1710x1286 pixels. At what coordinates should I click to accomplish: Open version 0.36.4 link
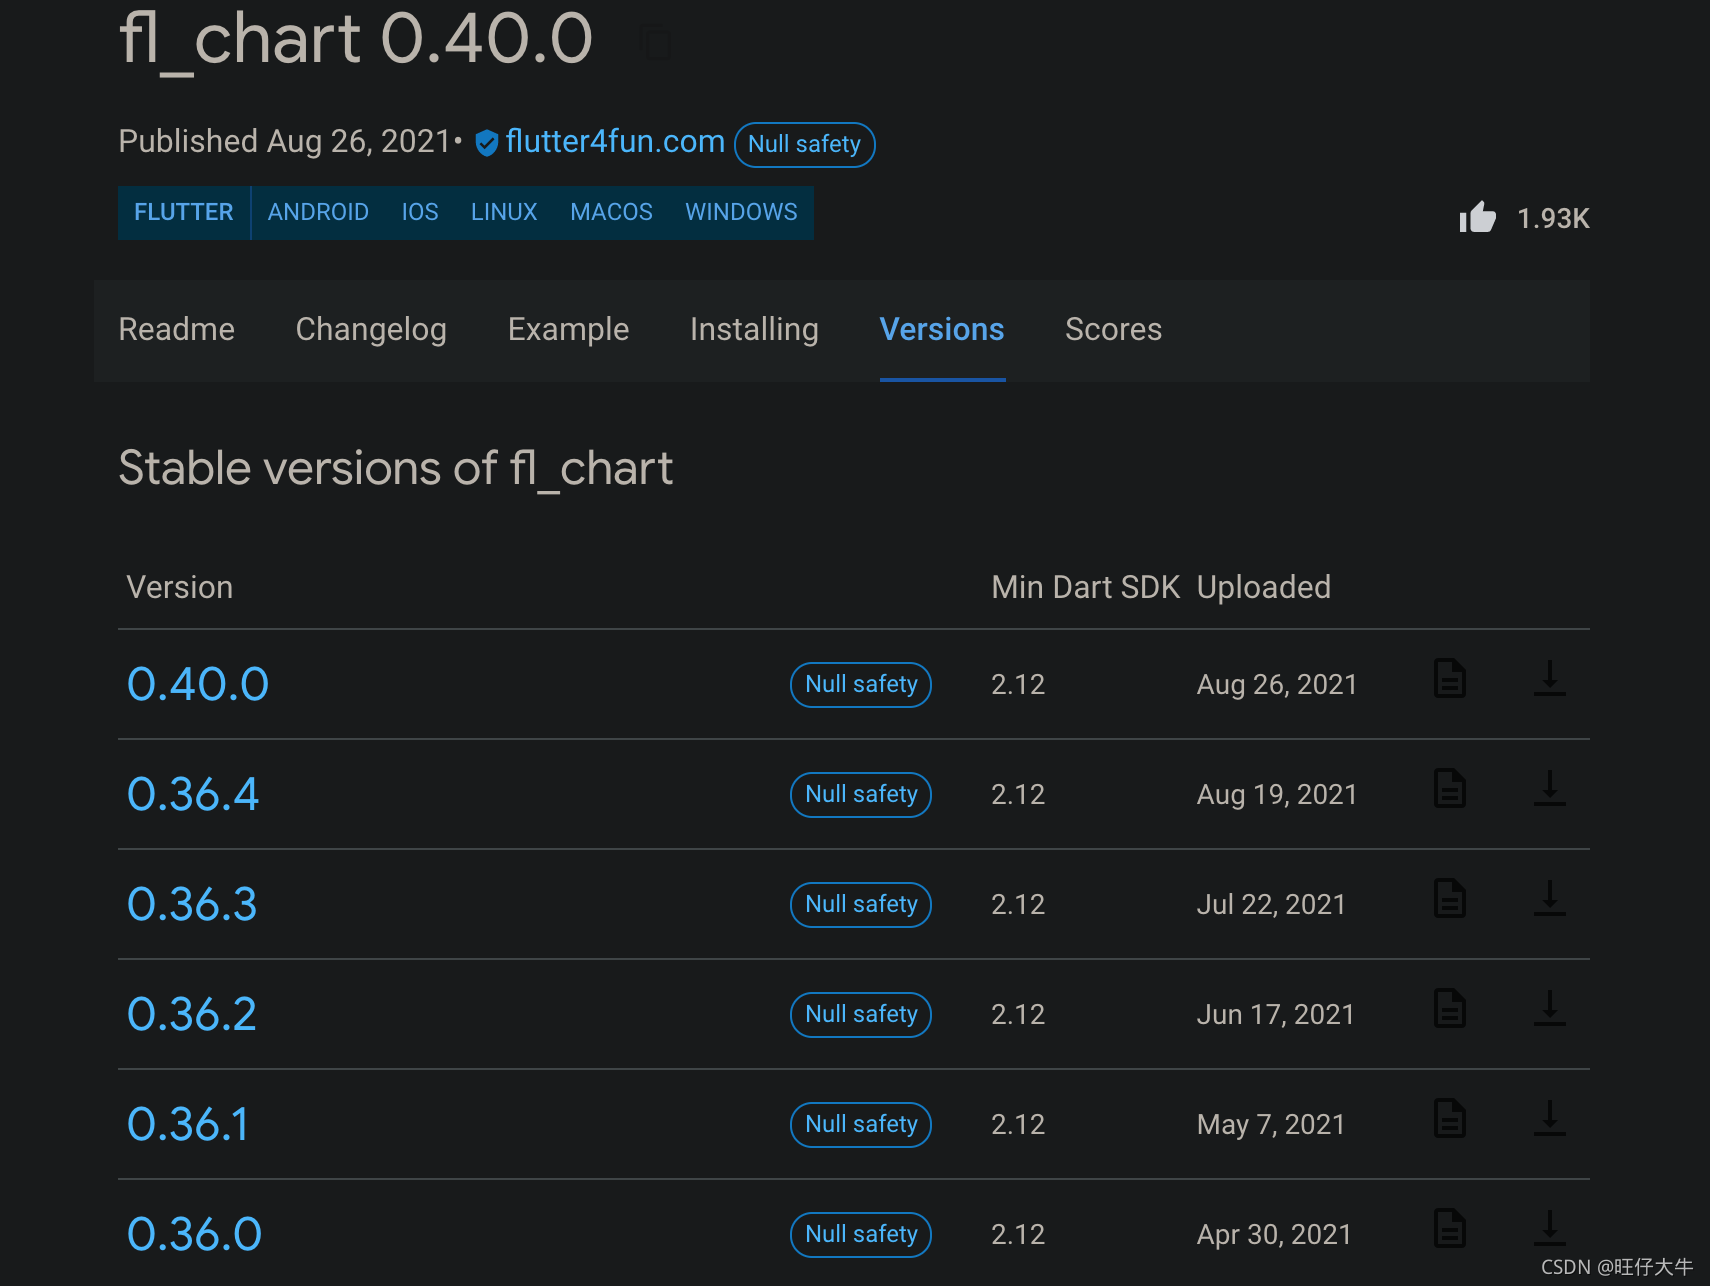pos(193,794)
